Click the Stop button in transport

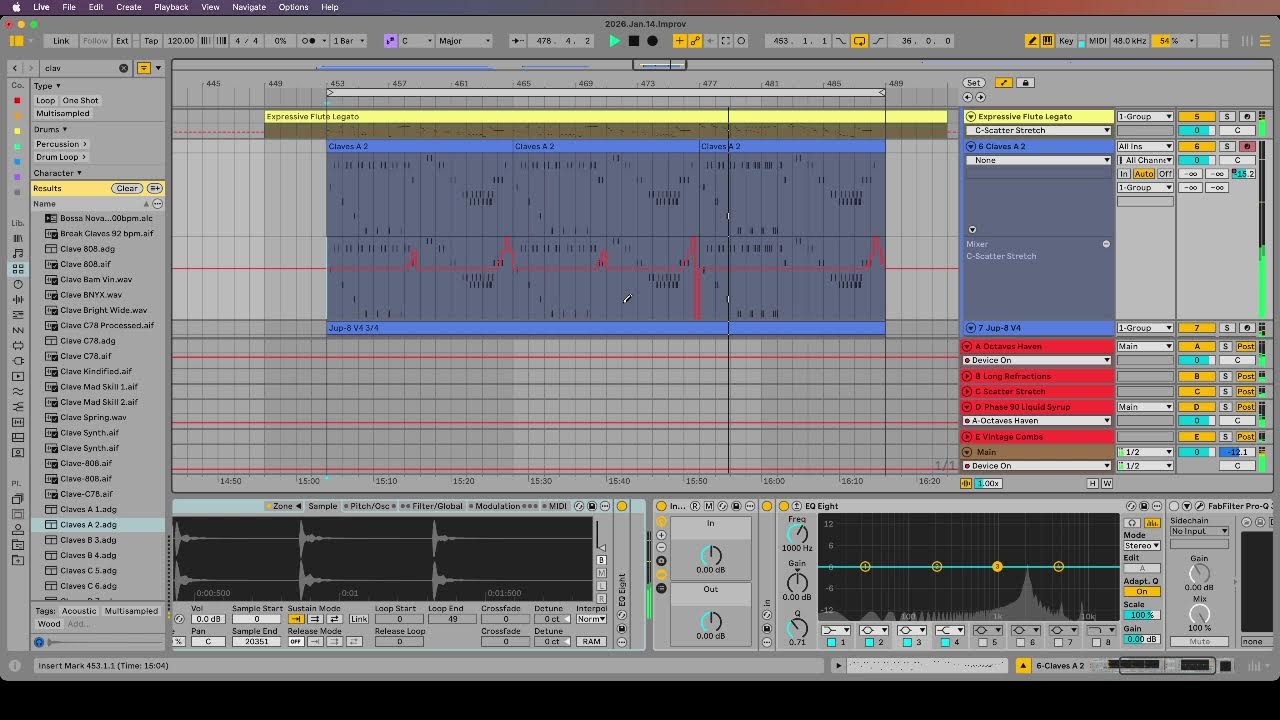[x=633, y=41]
